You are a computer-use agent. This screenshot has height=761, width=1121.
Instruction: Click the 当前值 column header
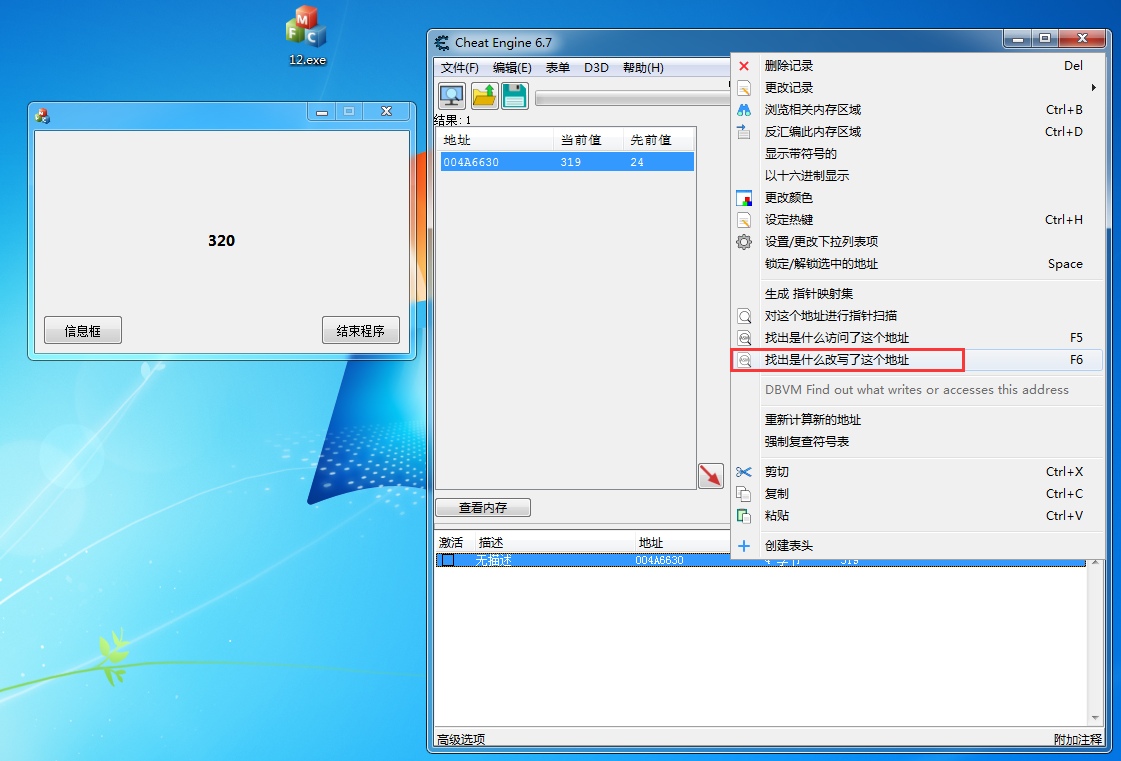[588, 140]
